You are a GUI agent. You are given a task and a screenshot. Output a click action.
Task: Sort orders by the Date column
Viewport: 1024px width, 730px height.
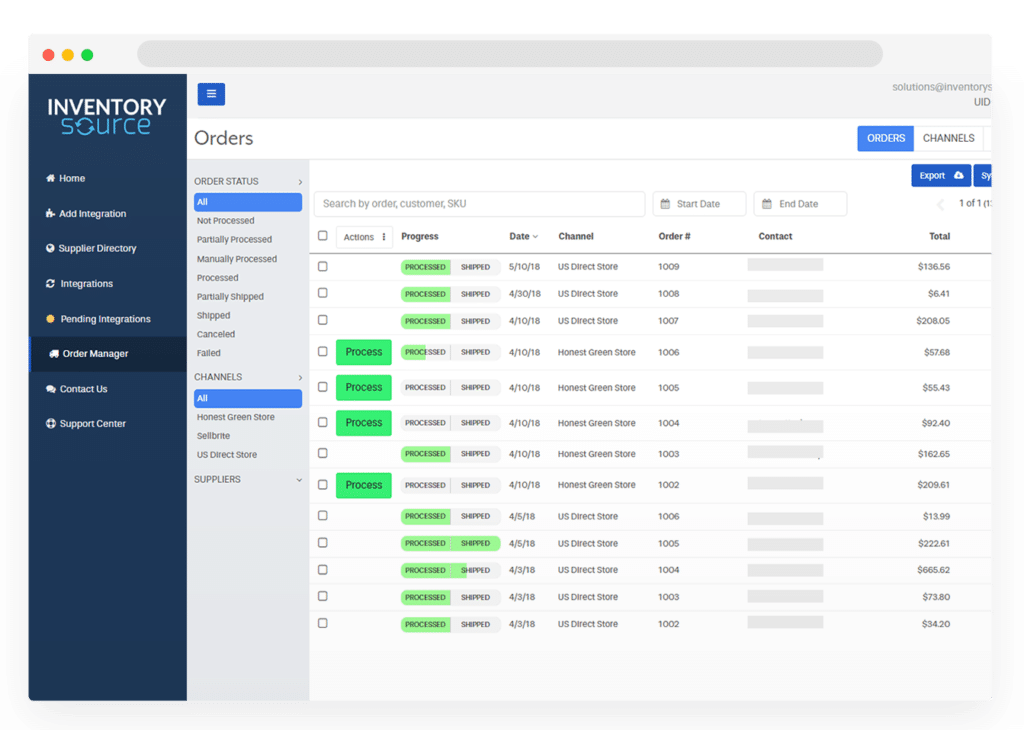[x=523, y=237]
